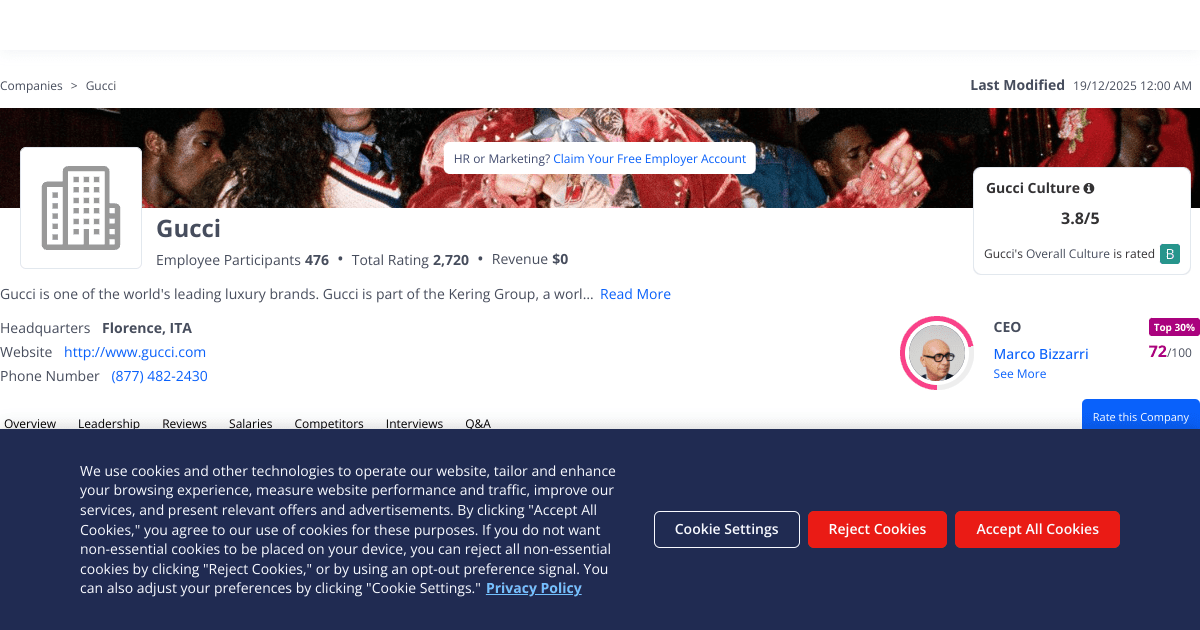Viewport: 1200px width, 630px height.
Task: Click the Rate this Company button
Action: click(x=1141, y=416)
